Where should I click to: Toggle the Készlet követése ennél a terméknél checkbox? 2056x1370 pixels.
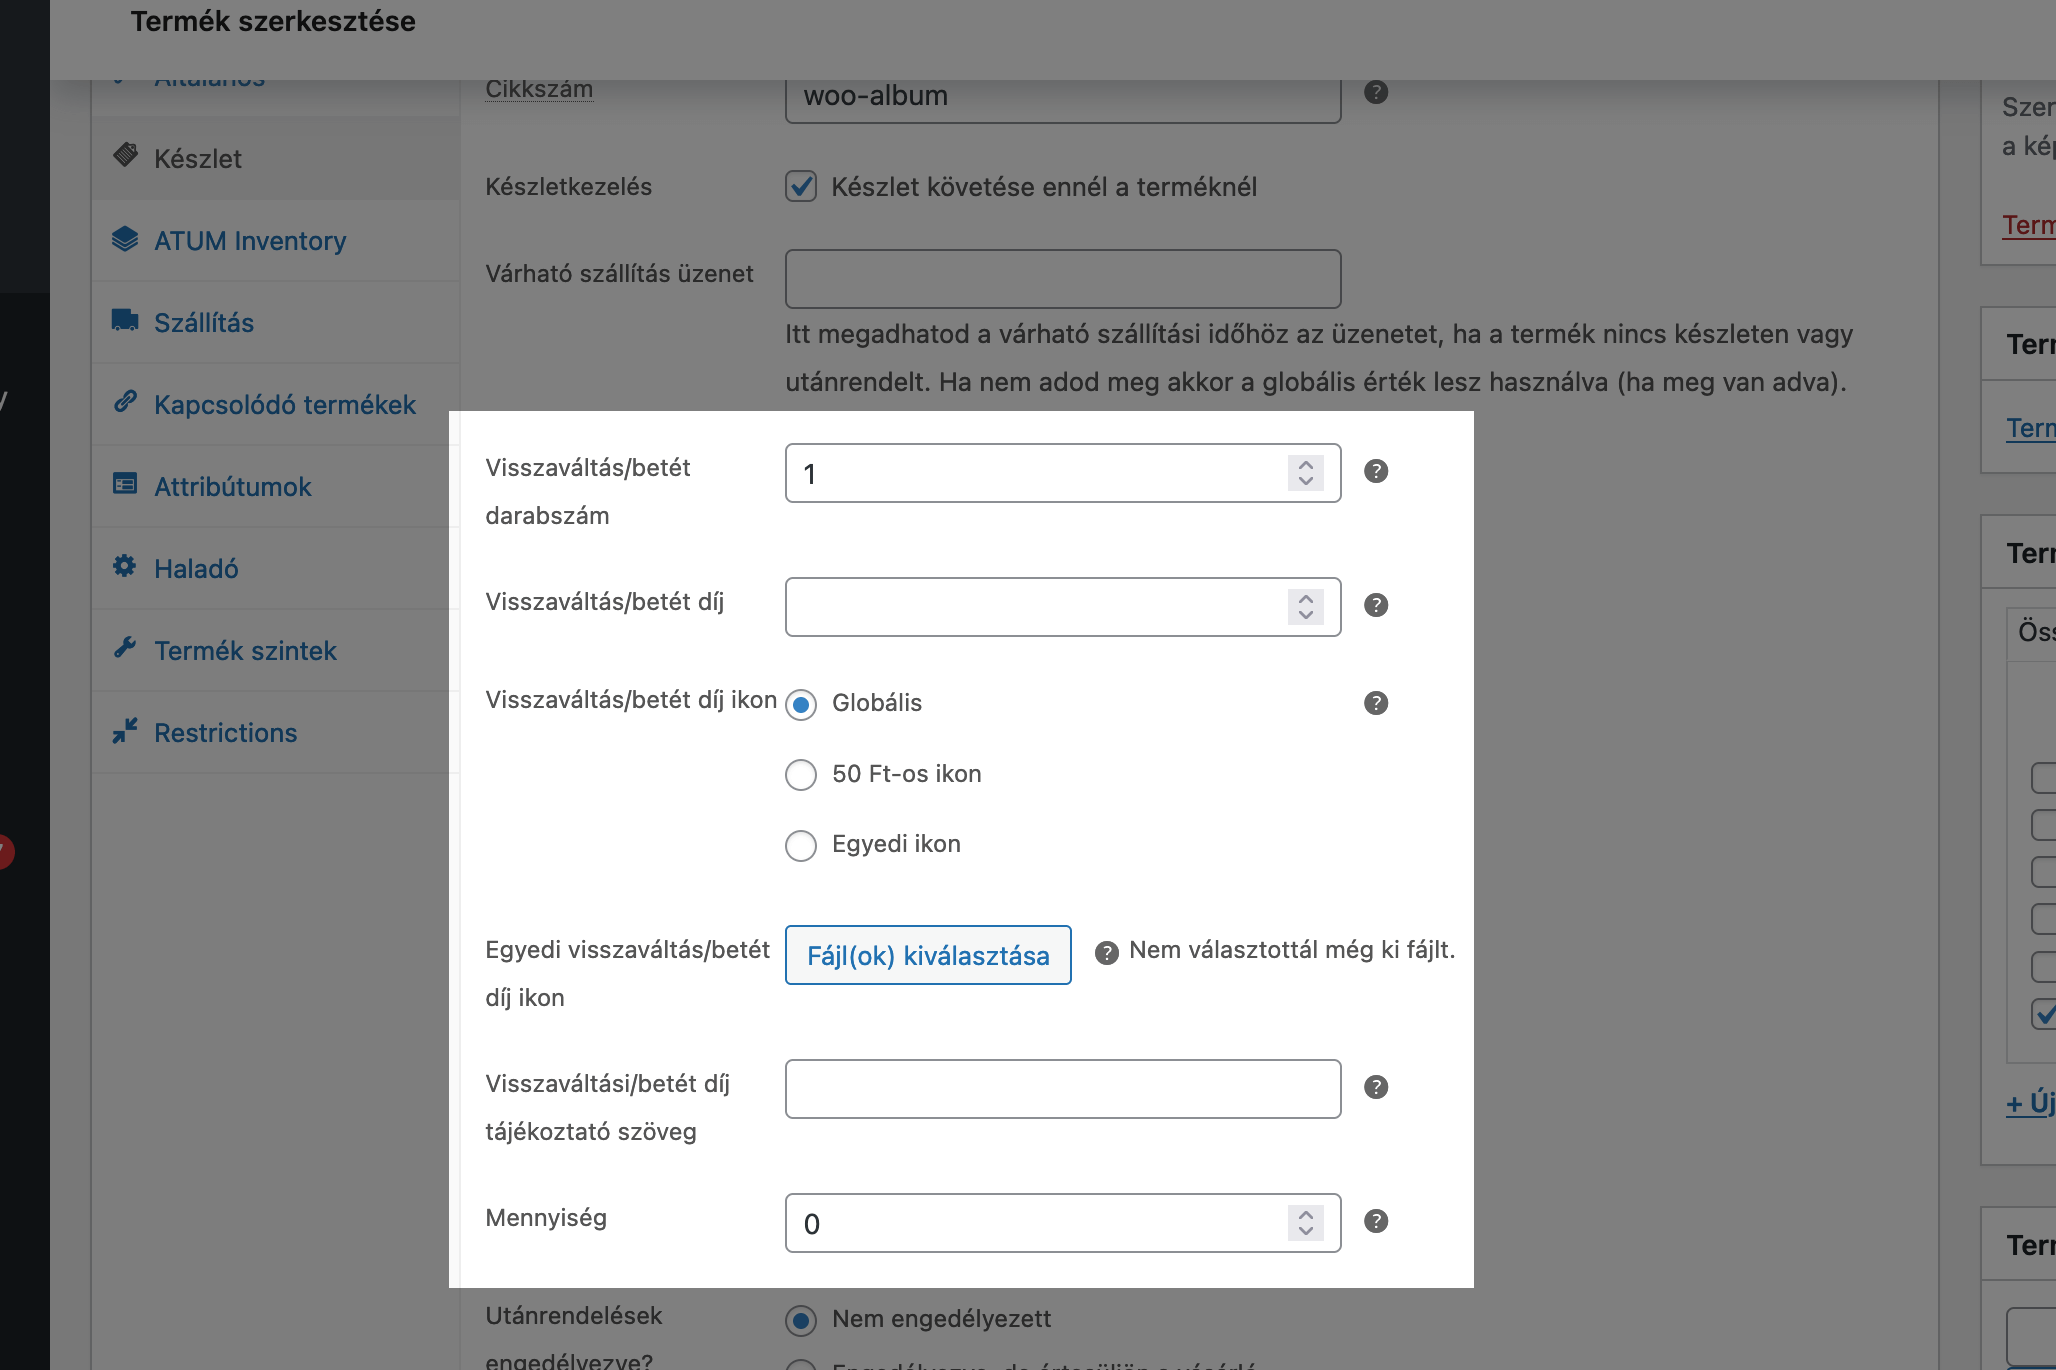coord(801,186)
